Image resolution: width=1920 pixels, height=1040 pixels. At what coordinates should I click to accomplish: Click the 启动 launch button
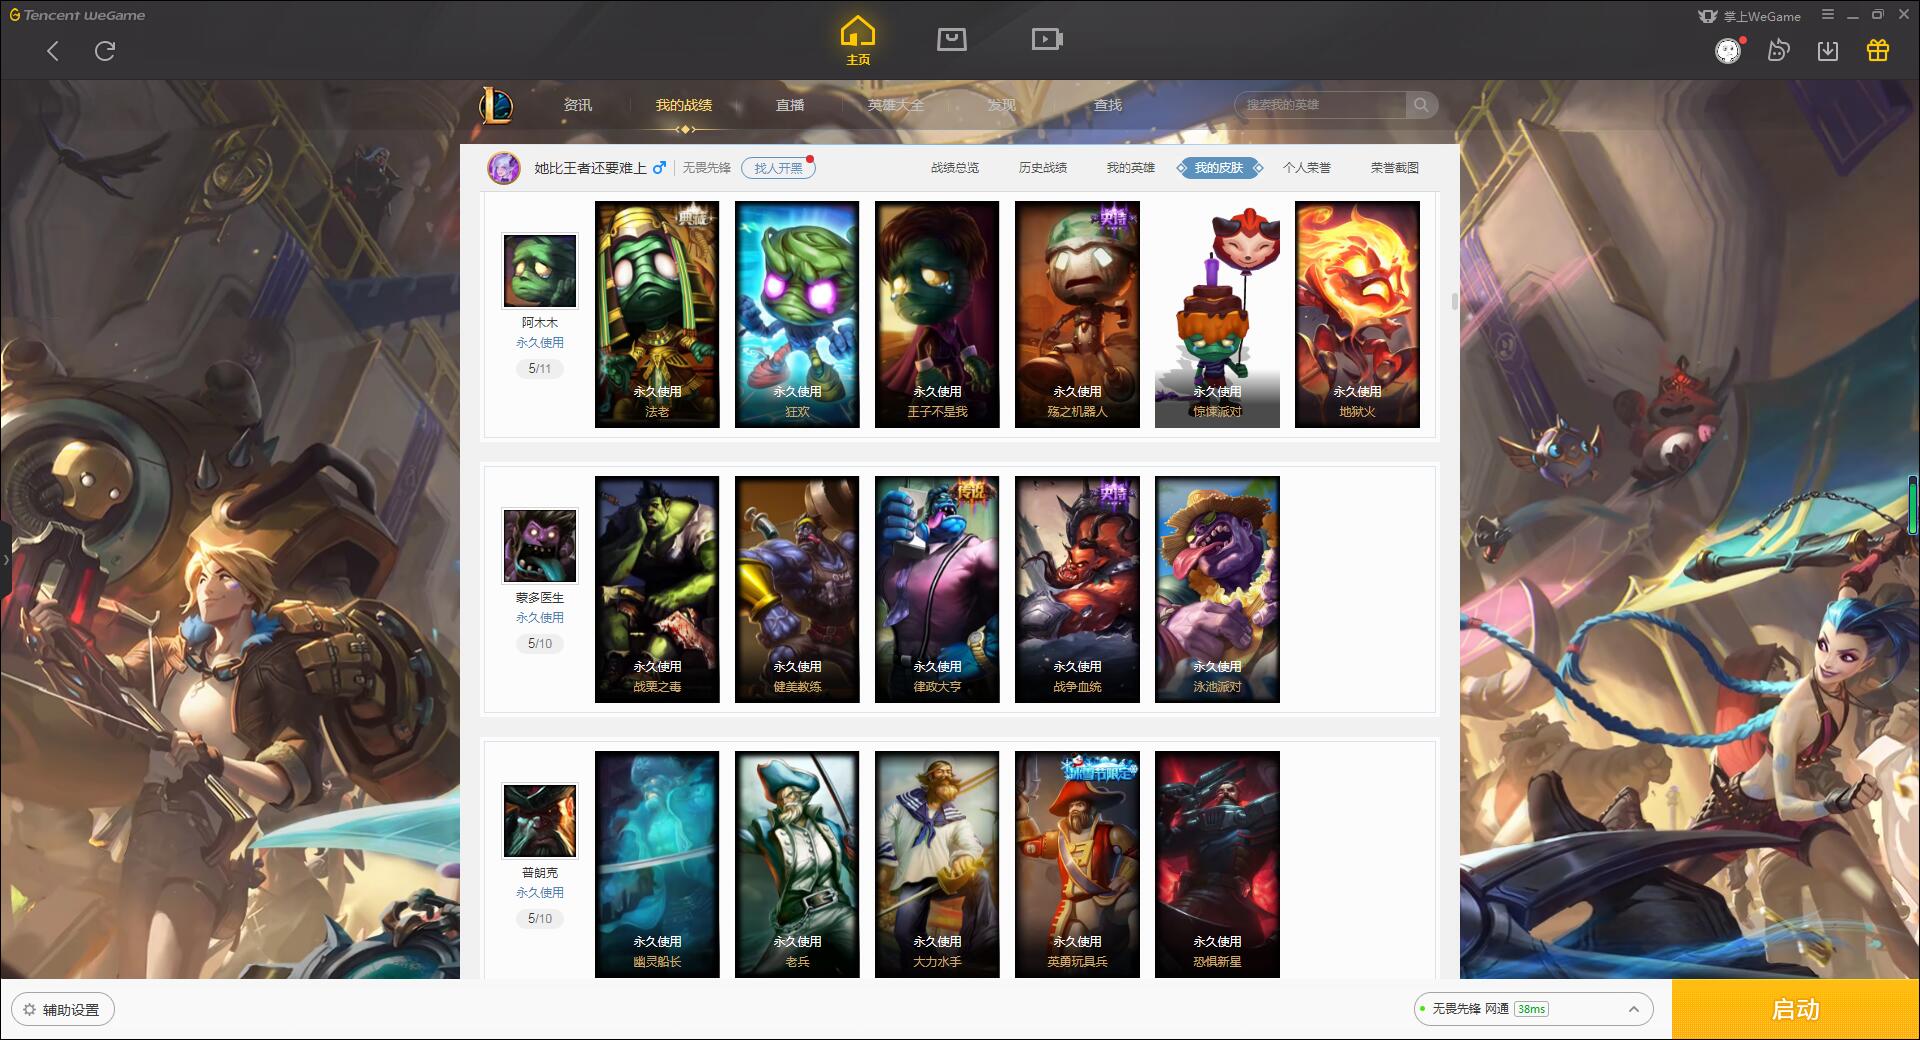click(x=1796, y=1009)
